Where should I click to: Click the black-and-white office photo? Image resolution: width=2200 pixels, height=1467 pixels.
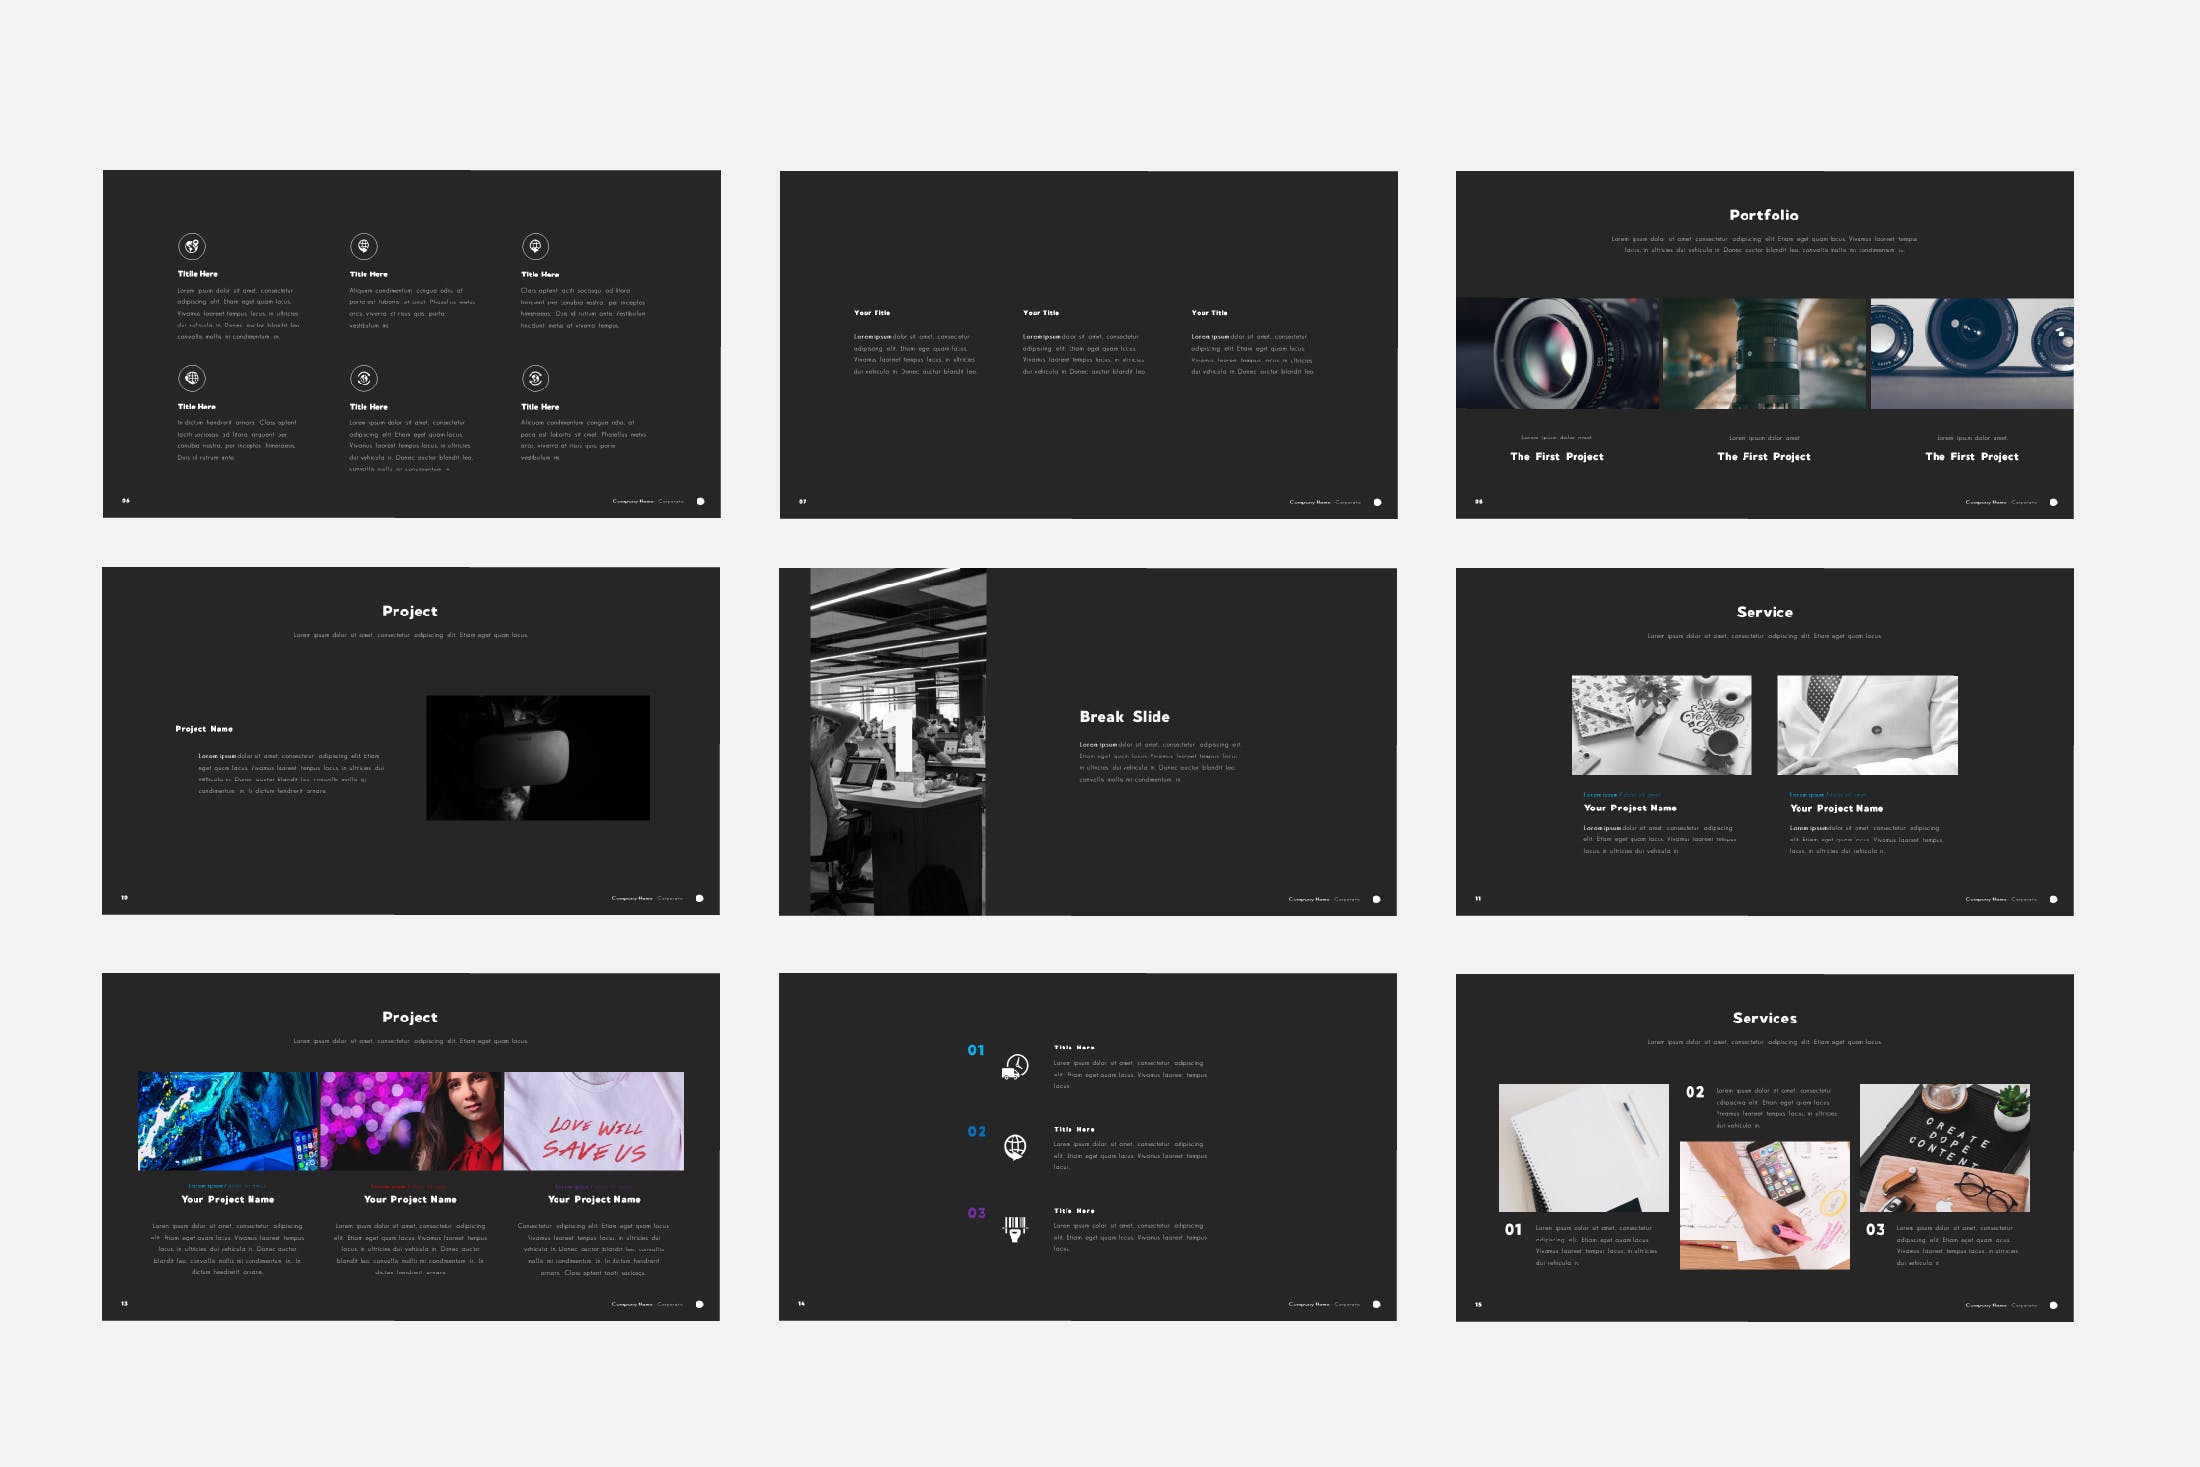897,741
